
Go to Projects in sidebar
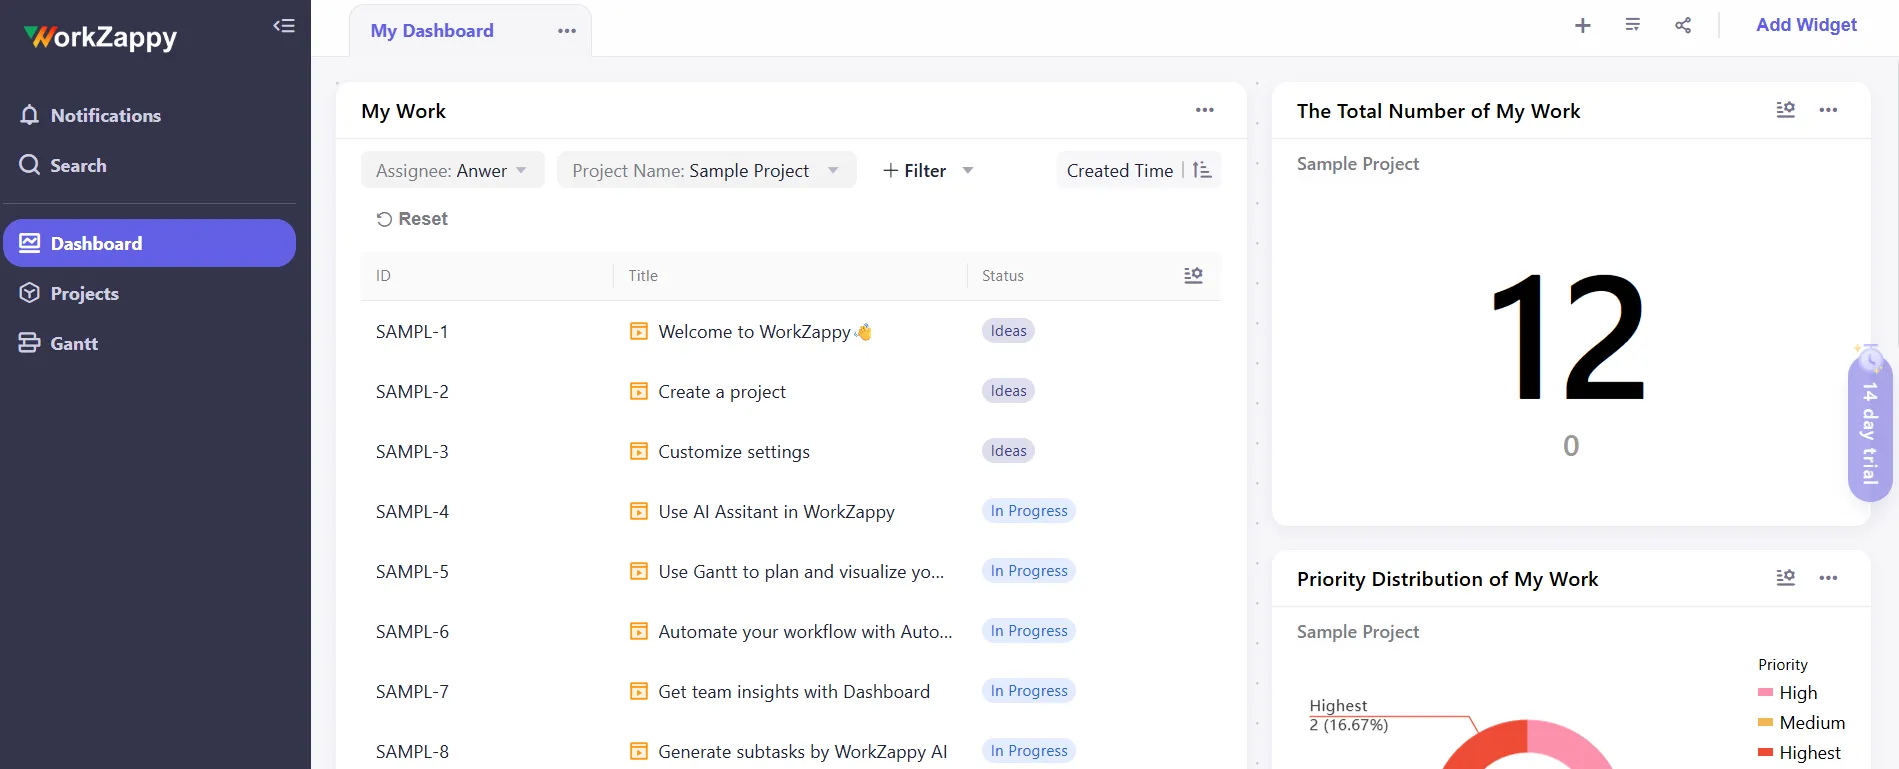point(84,294)
